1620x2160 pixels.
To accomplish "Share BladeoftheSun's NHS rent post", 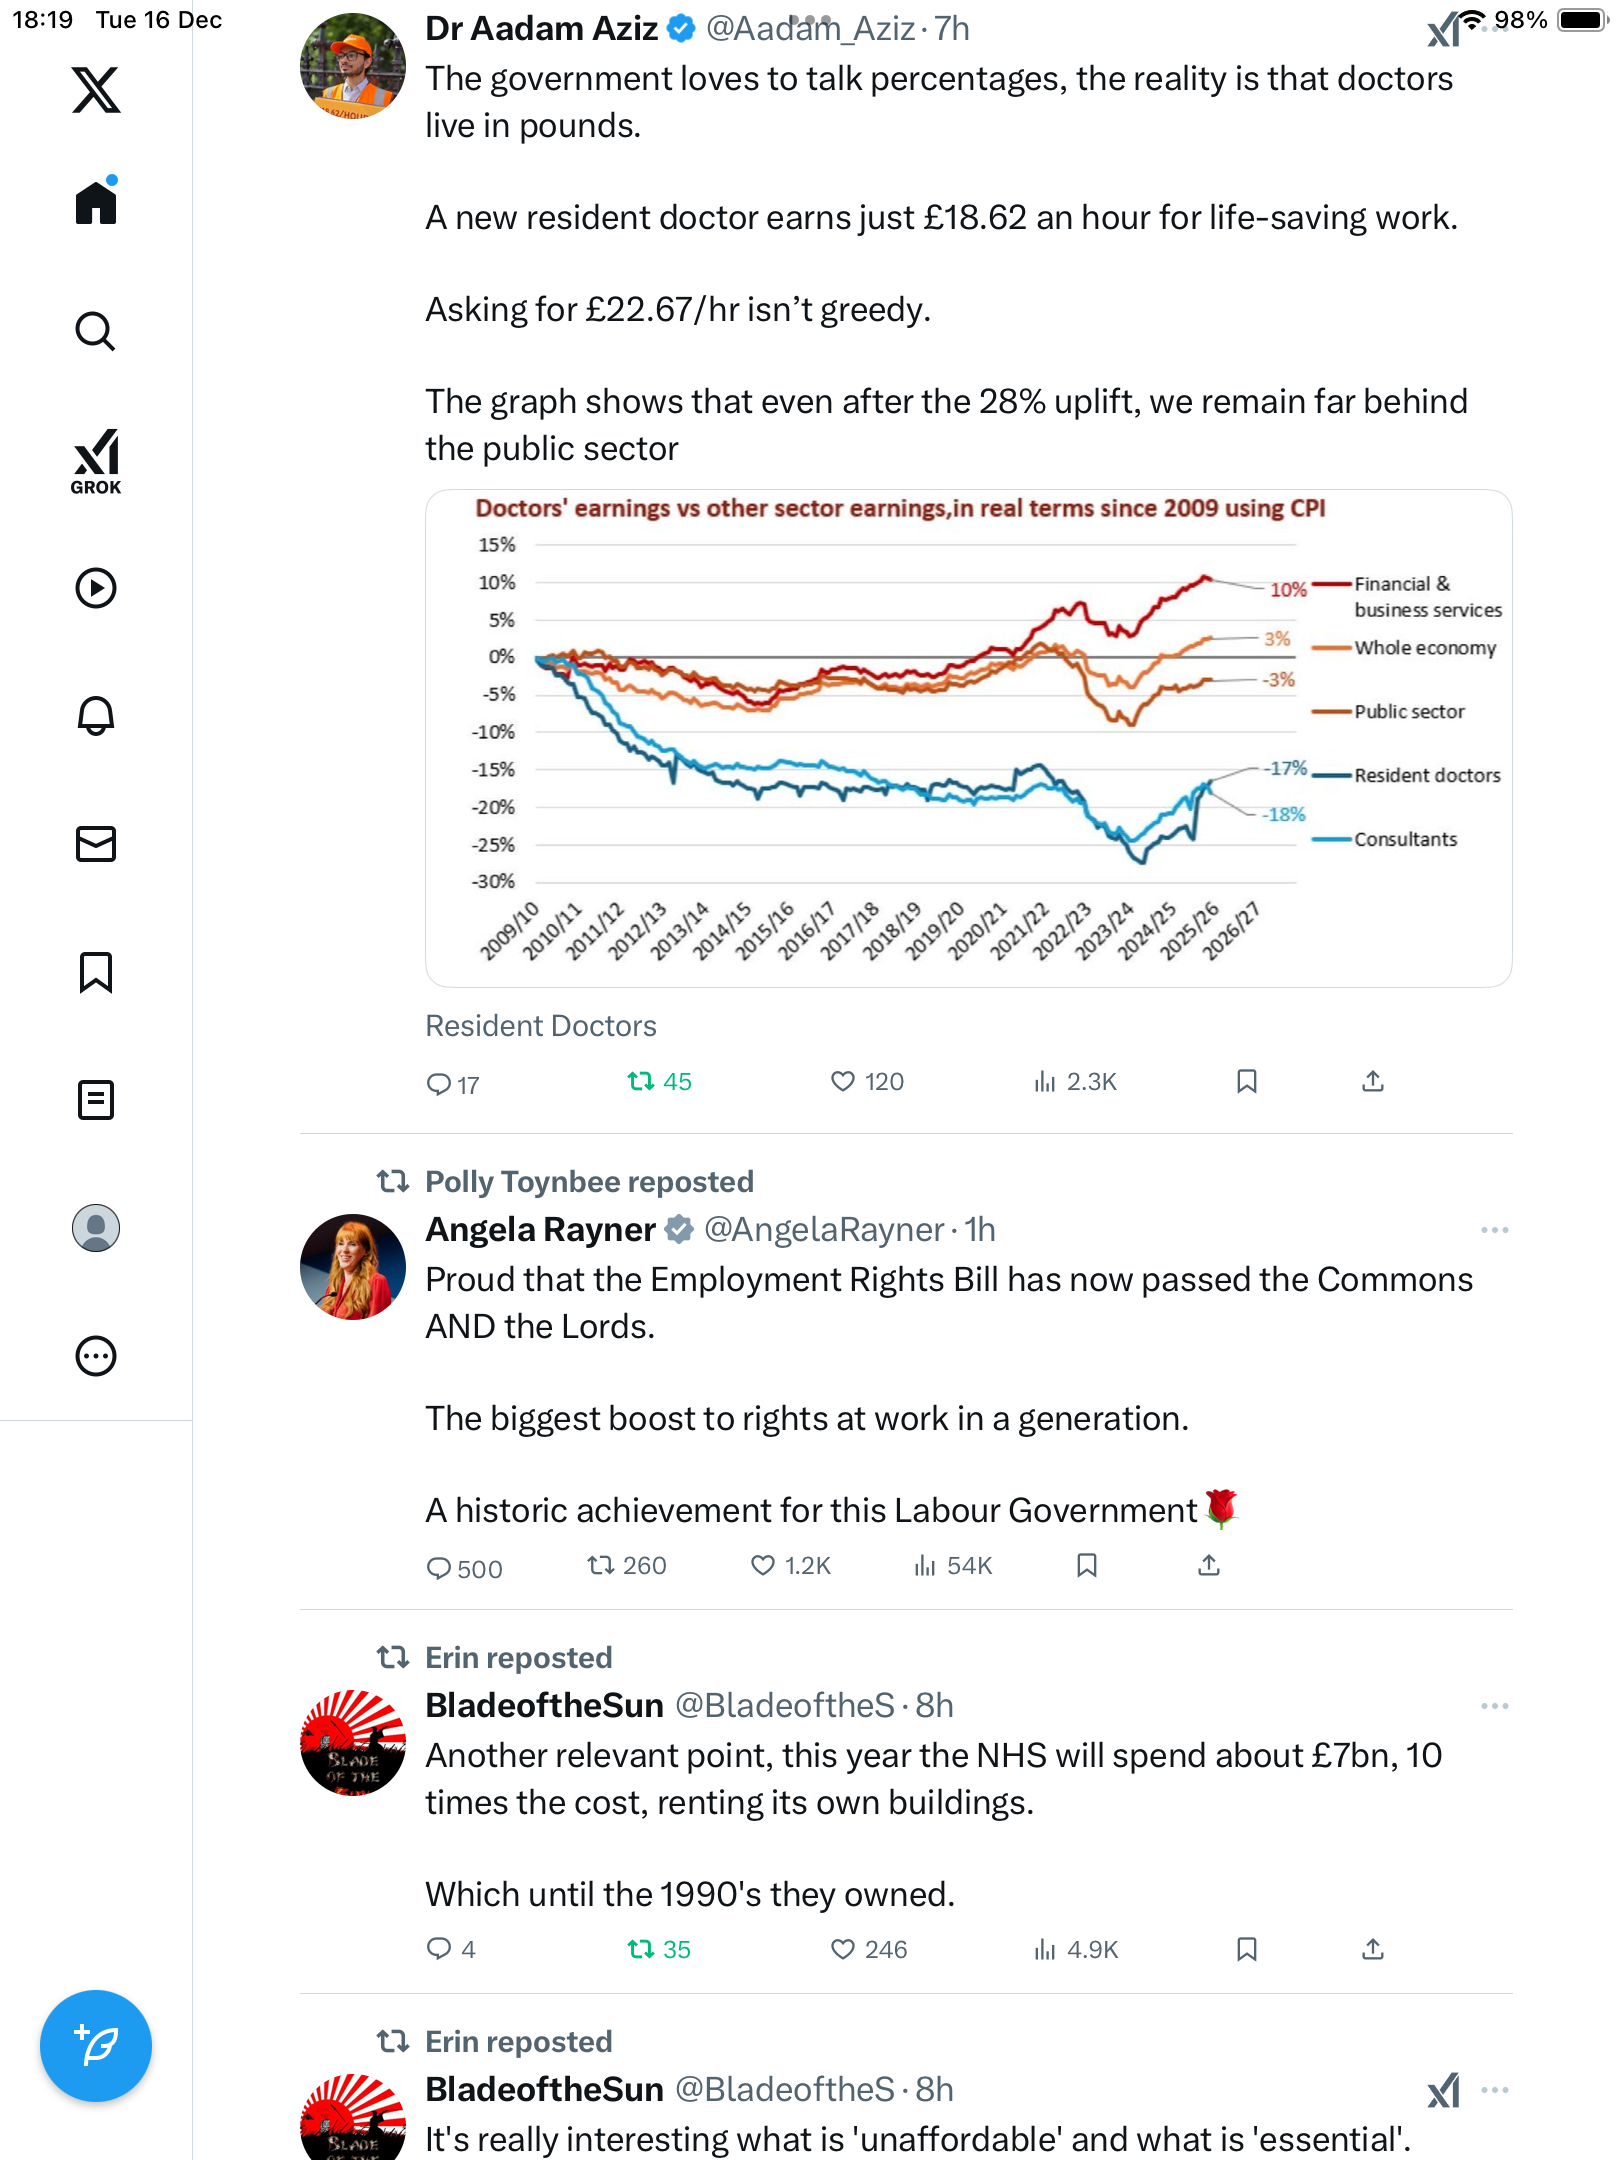I will [x=1373, y=1949].
